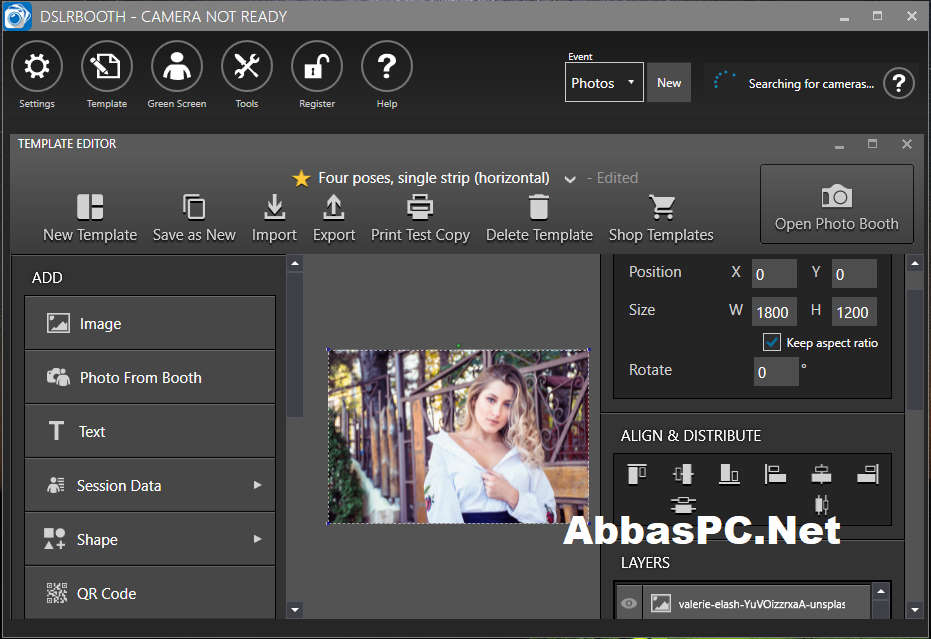This screenshot has width=931, height=639.
Task: Click the Rotate degrees input field
Action: point(776,372)
